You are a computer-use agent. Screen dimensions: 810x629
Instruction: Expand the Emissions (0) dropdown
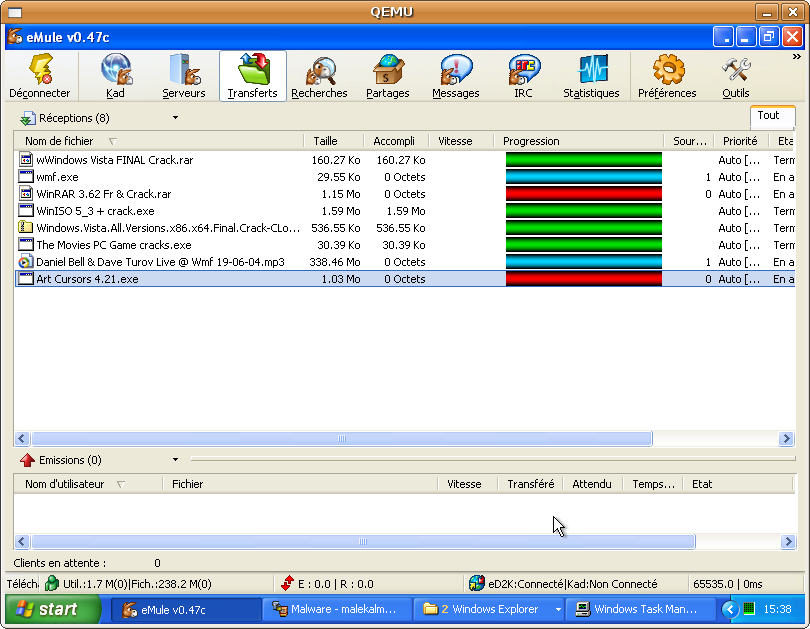[x=175, y=460]
